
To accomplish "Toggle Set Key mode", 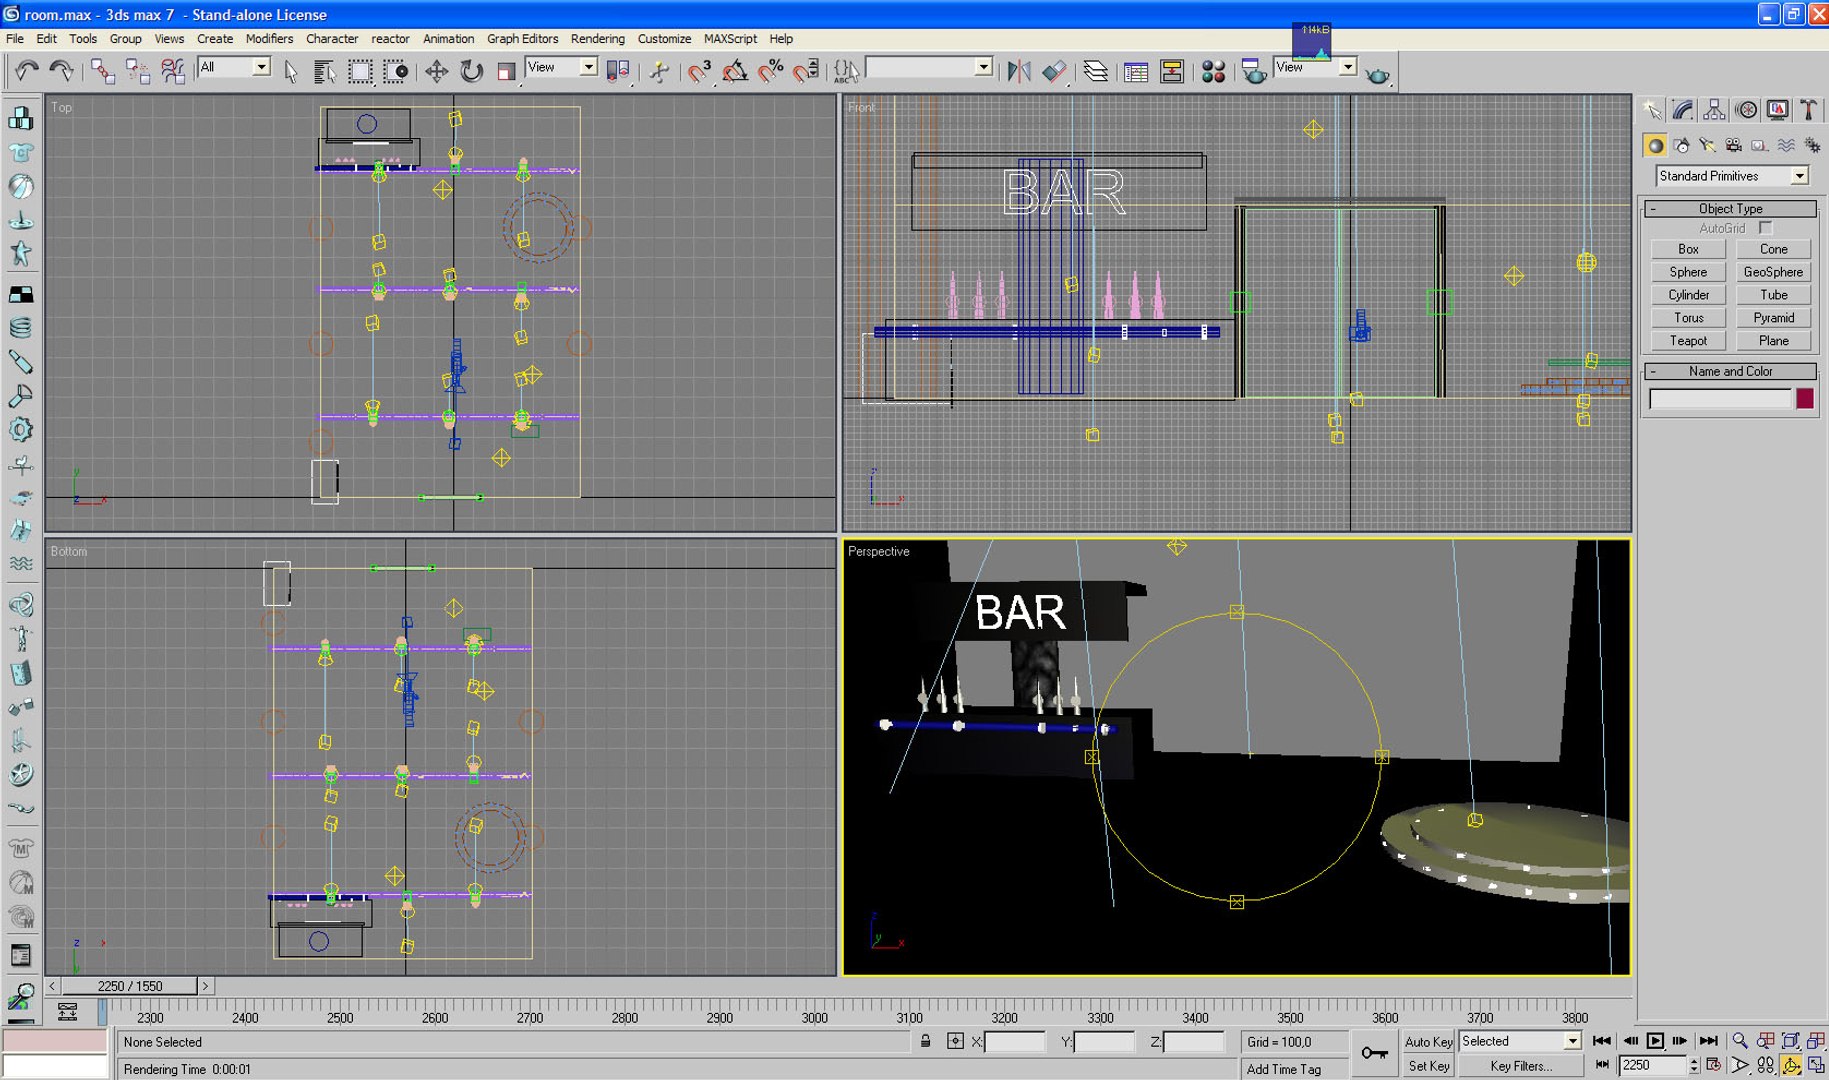I will (x=1428, y=1066).
